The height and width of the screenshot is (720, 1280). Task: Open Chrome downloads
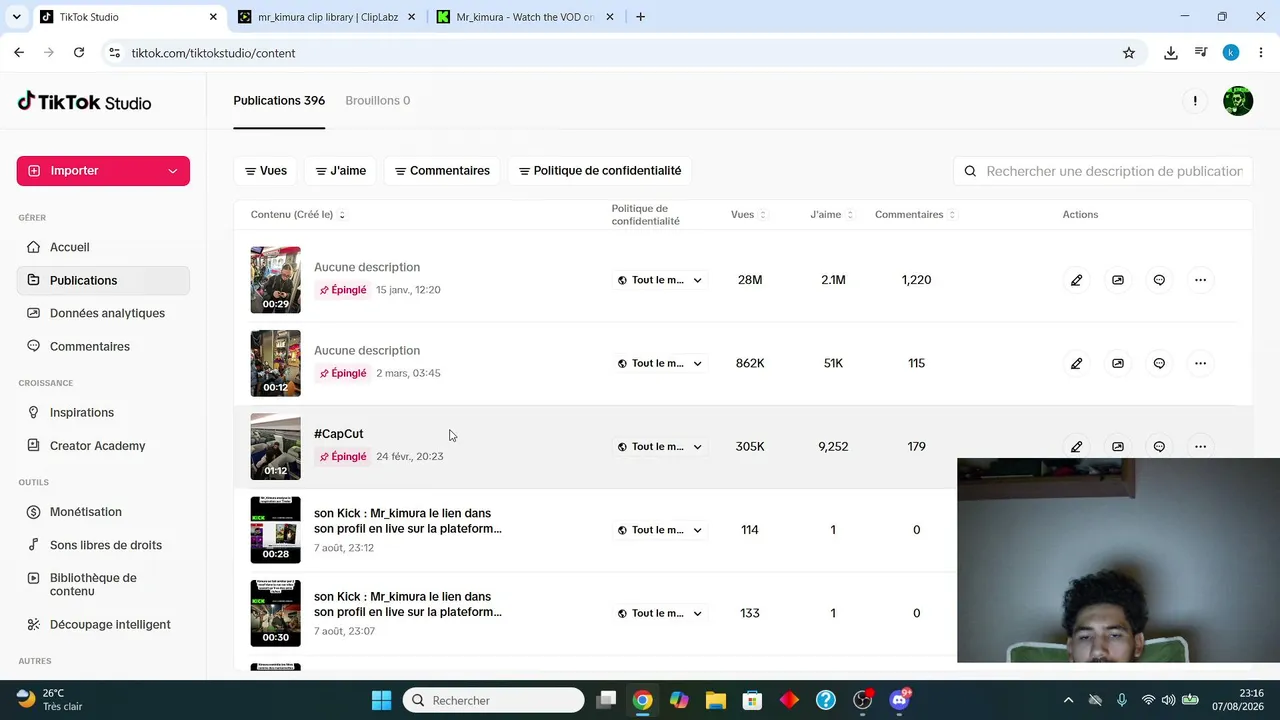click(x=1171, y=53)
